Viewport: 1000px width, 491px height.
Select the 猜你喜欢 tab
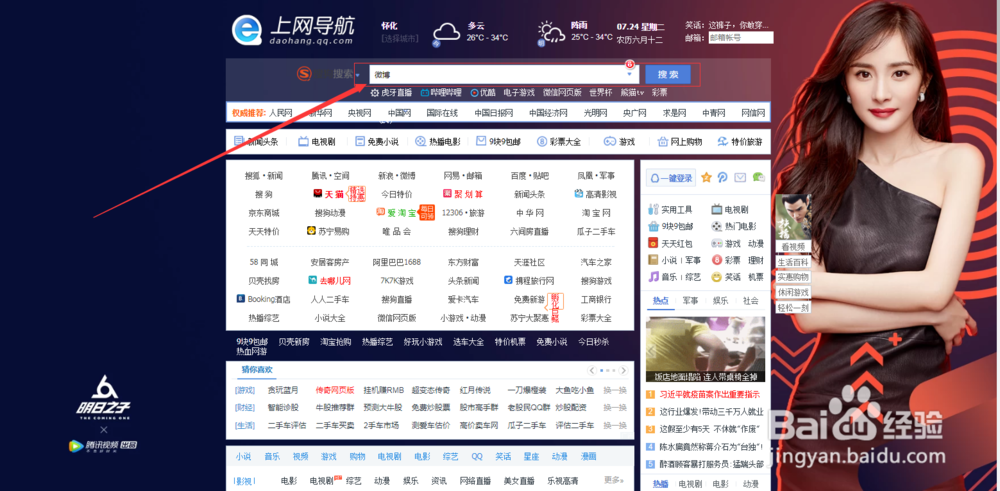(x=256, y=370)
